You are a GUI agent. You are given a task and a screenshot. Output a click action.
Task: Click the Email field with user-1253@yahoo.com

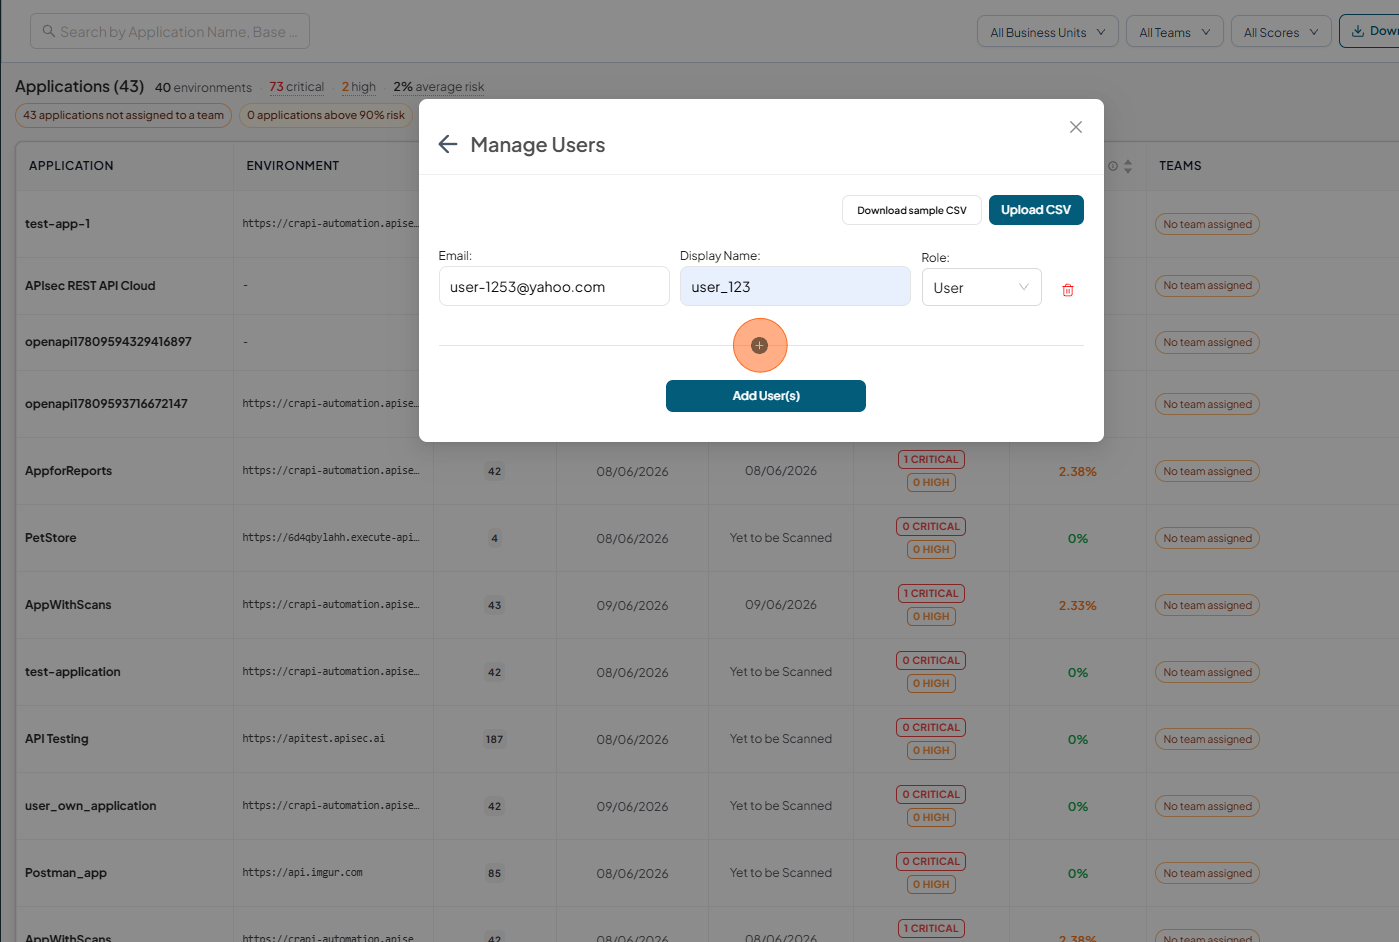(554, 287)
